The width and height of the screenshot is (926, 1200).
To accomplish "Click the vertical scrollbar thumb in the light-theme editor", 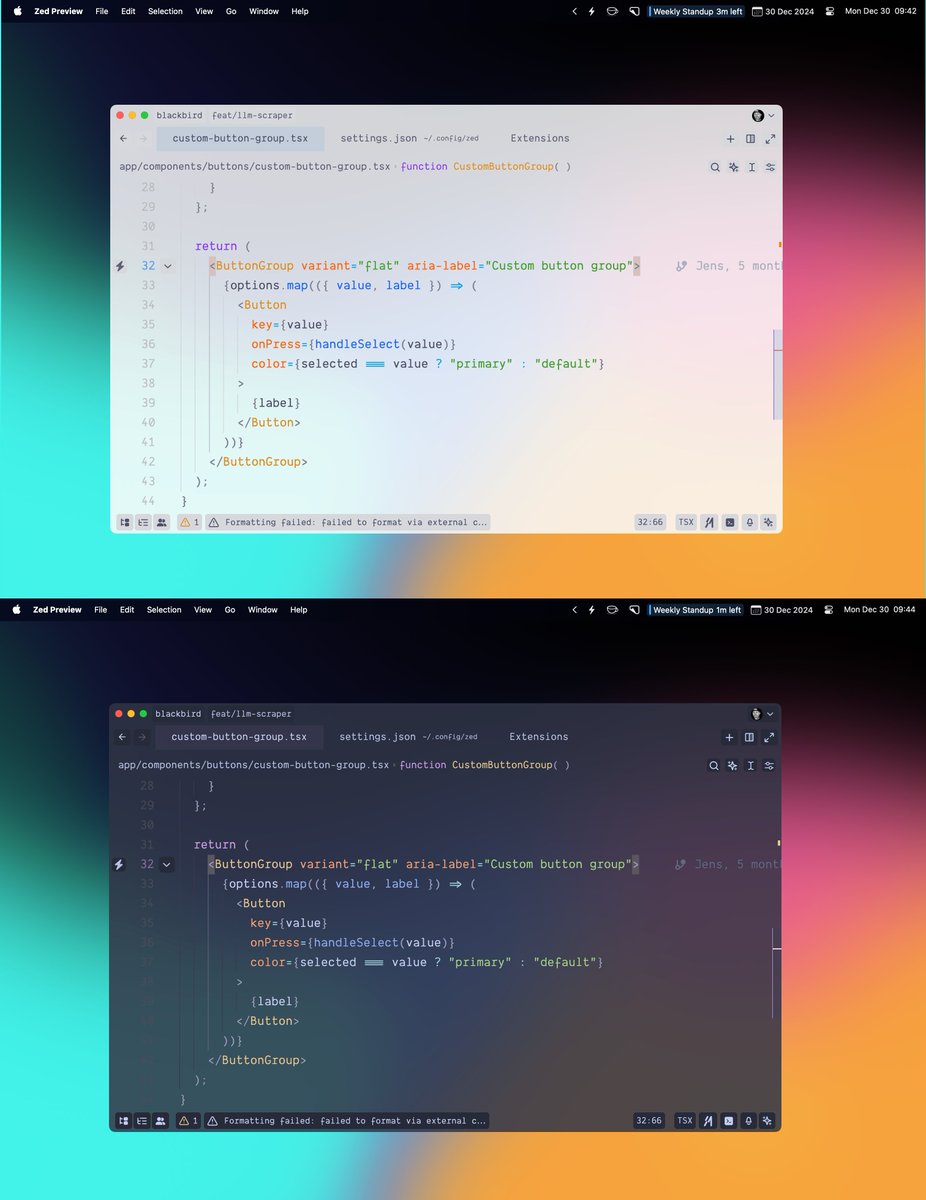I will 777,373.
